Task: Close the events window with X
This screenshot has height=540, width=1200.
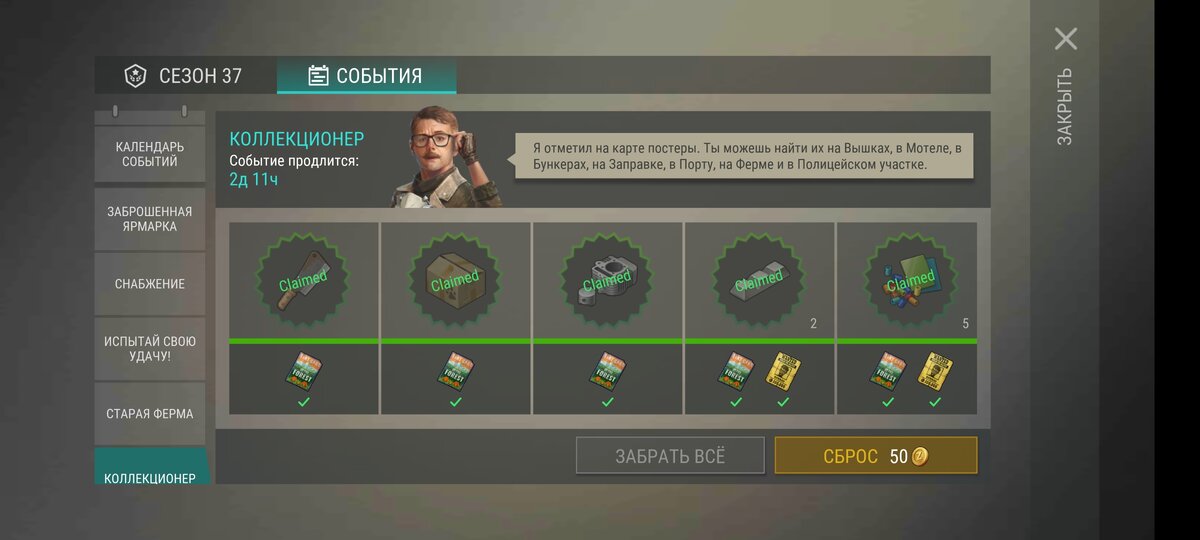Action: click(1066, 39)
